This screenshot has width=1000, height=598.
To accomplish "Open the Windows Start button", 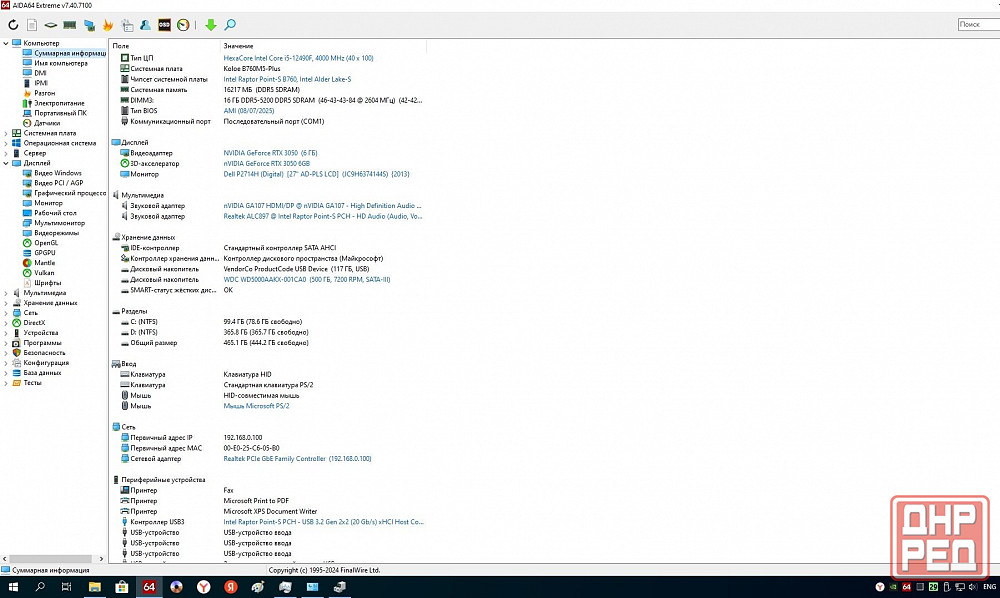I will click(14, 587).
